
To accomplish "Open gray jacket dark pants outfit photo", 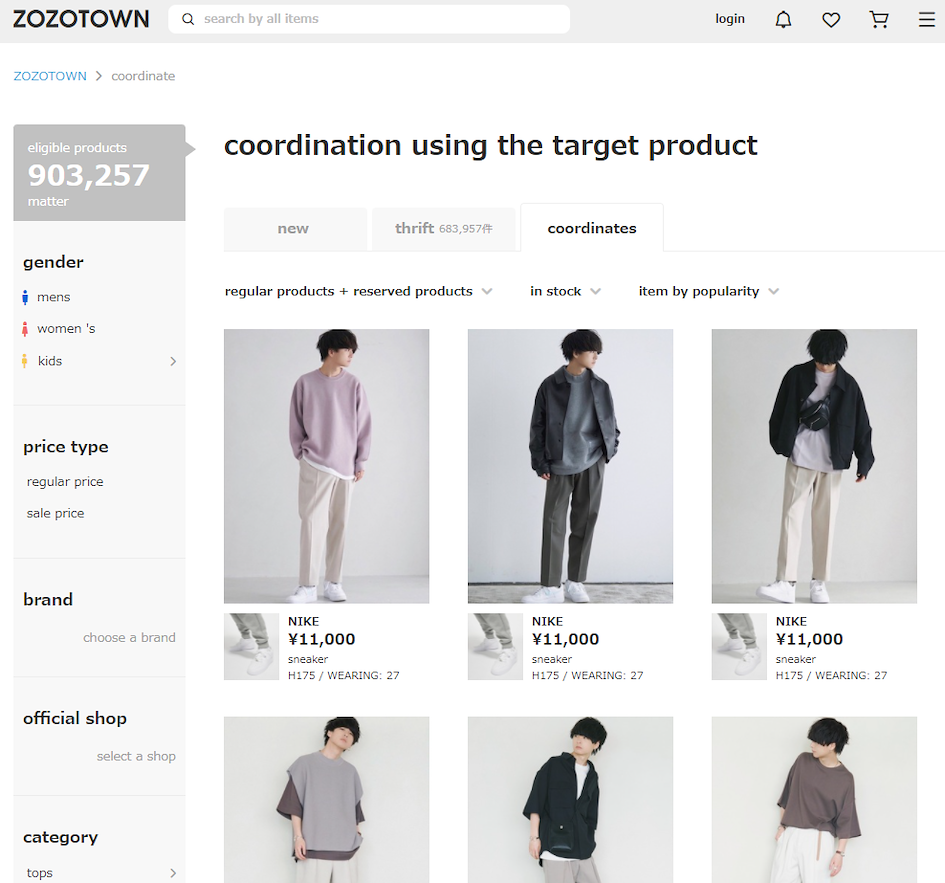I will pyautogui.click(x=570, y=466).
